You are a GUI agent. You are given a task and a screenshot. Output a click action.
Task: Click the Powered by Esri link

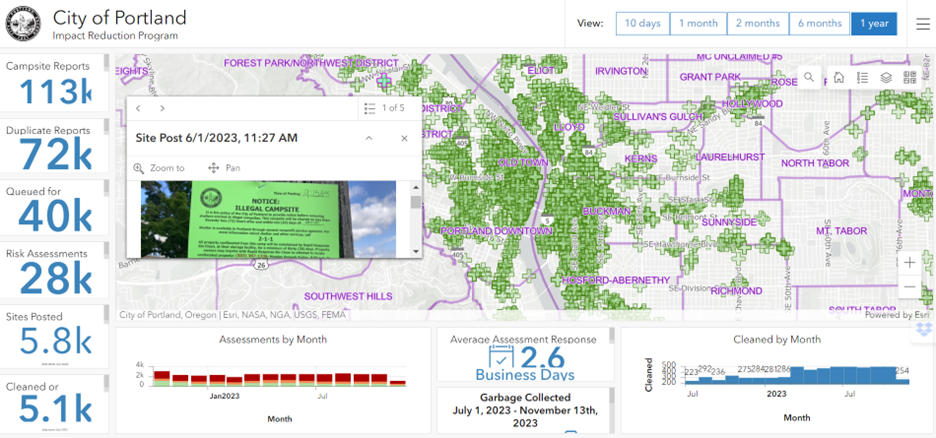(x=897, y=314)
